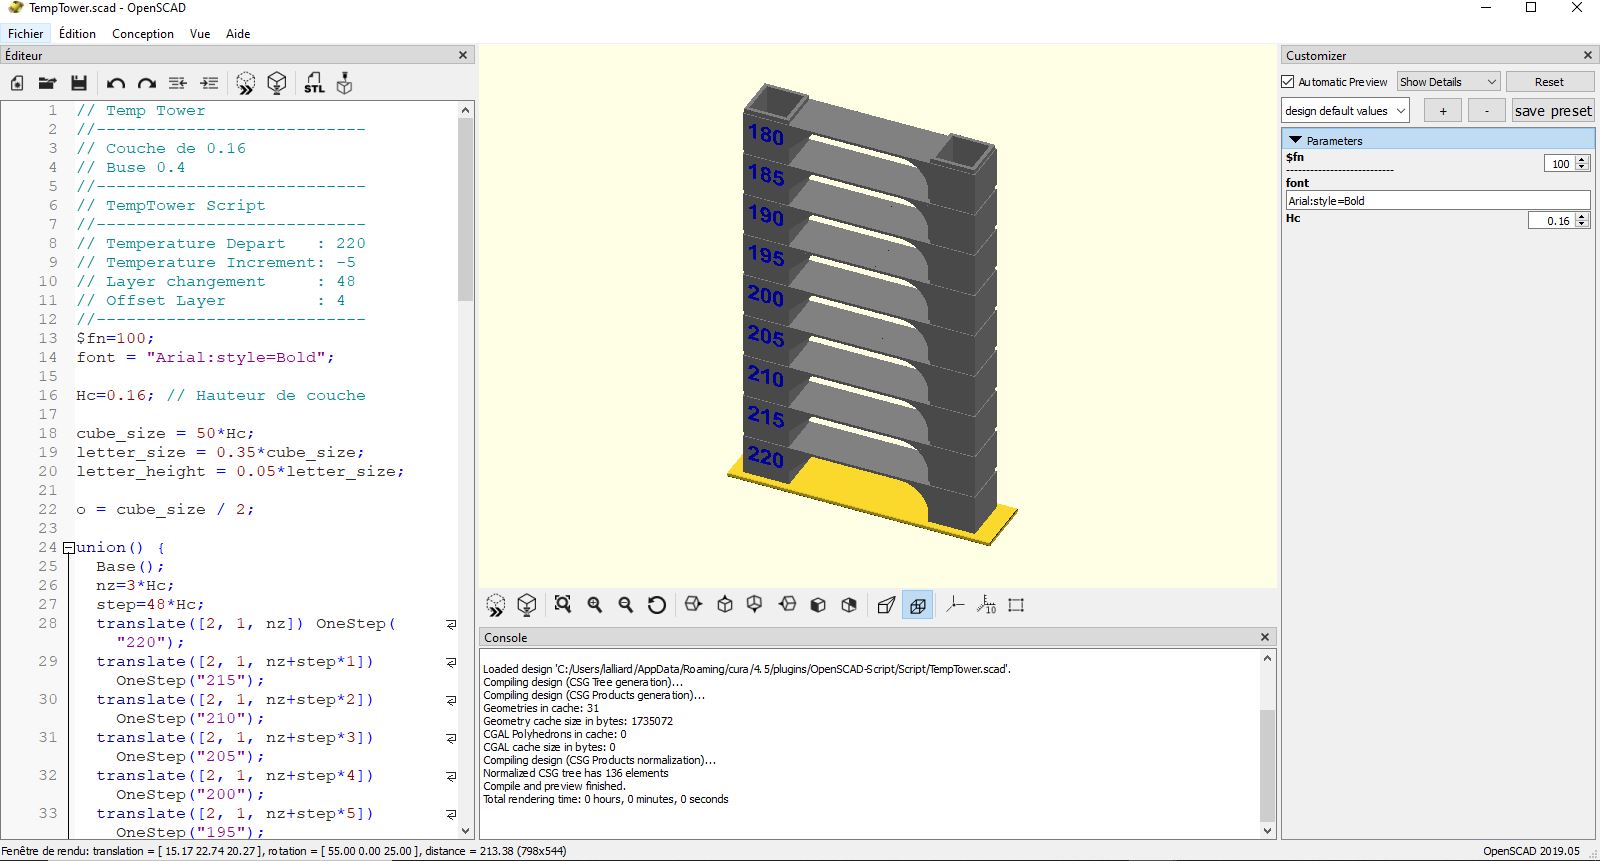
Task: Indent the selected code lines
Action: [x=209, y=83]
